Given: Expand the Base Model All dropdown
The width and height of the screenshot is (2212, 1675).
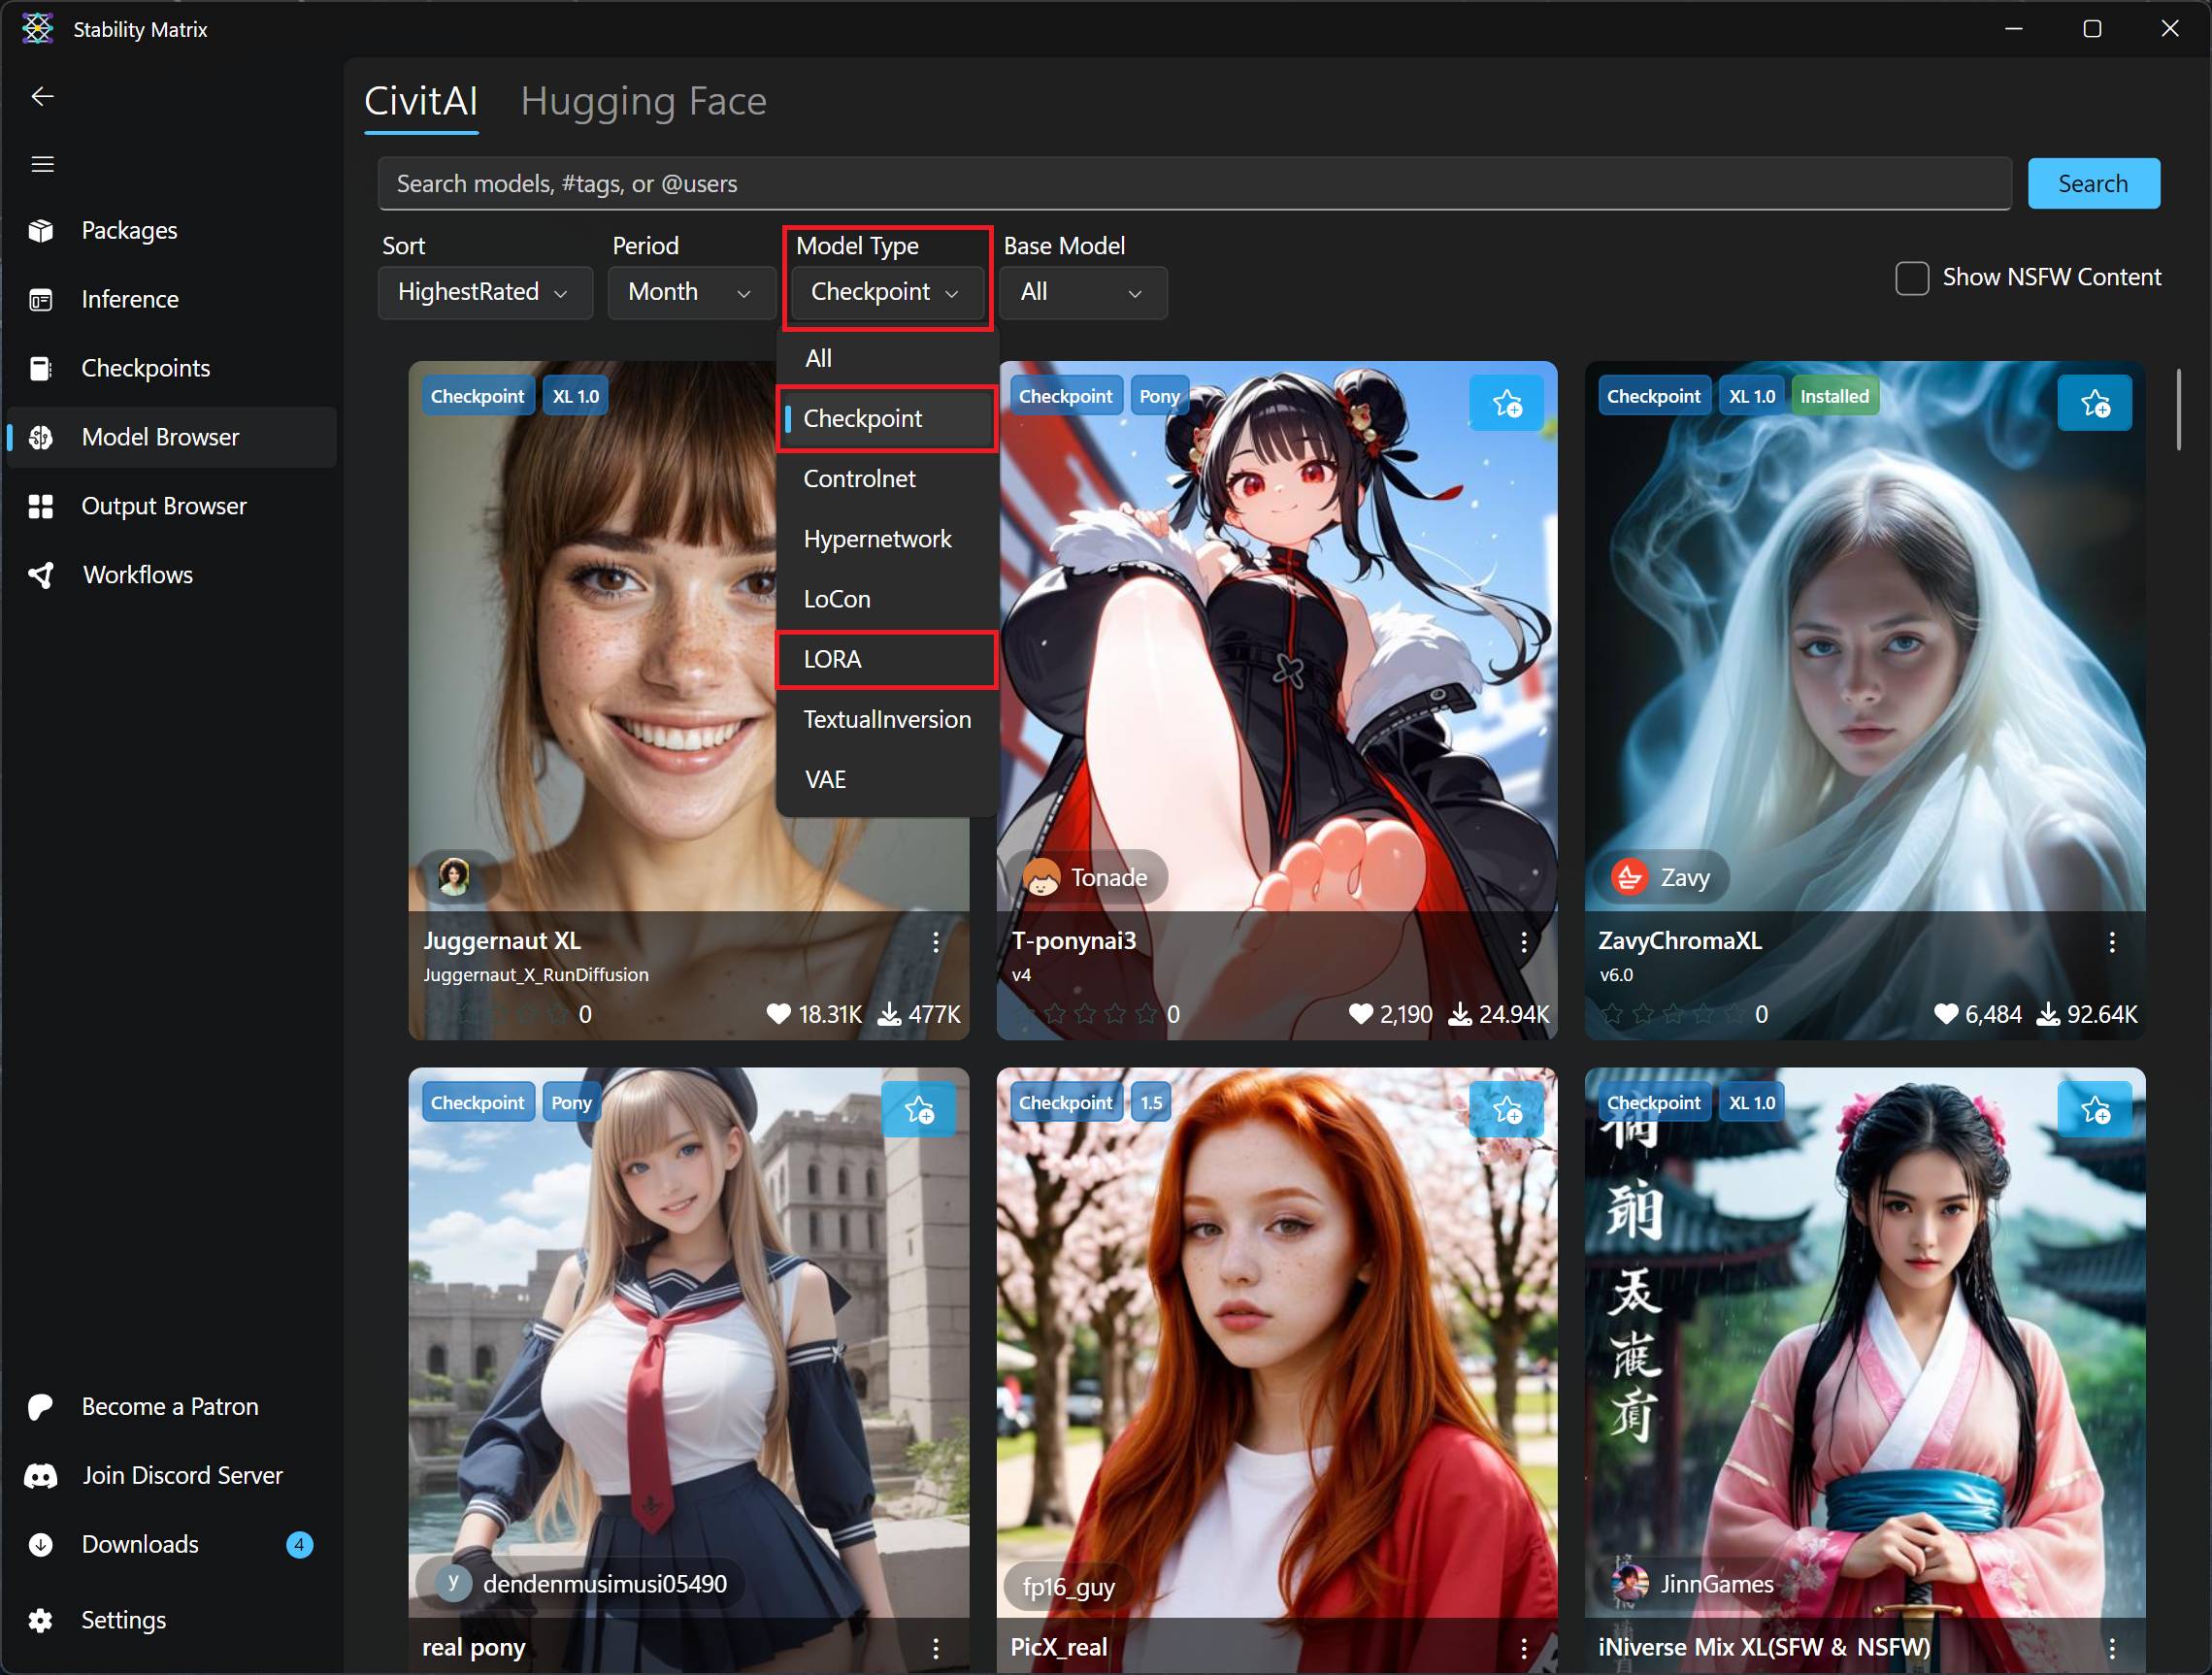Looking at the screenshot, I should coord(1081,292).
